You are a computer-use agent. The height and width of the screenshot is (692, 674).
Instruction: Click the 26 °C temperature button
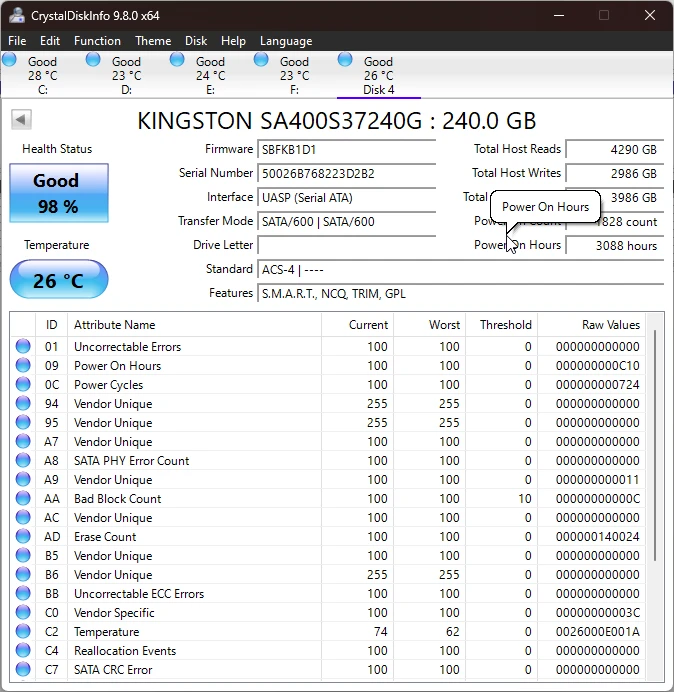59,279
